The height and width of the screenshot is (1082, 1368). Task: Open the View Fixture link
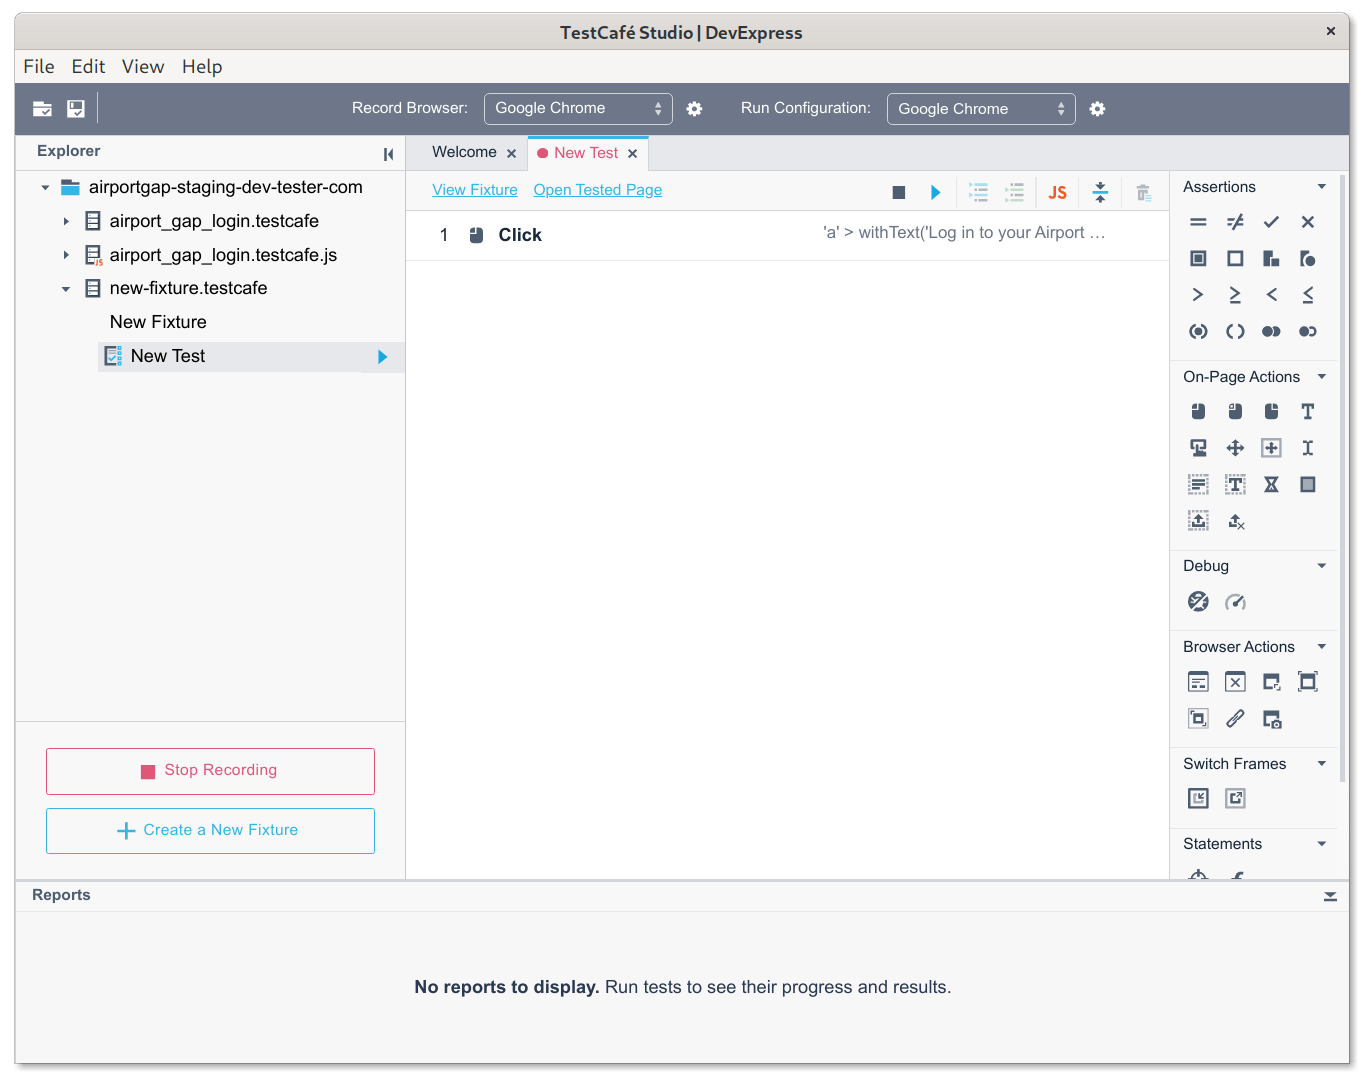pyautogui.click(x=475, y=190)
